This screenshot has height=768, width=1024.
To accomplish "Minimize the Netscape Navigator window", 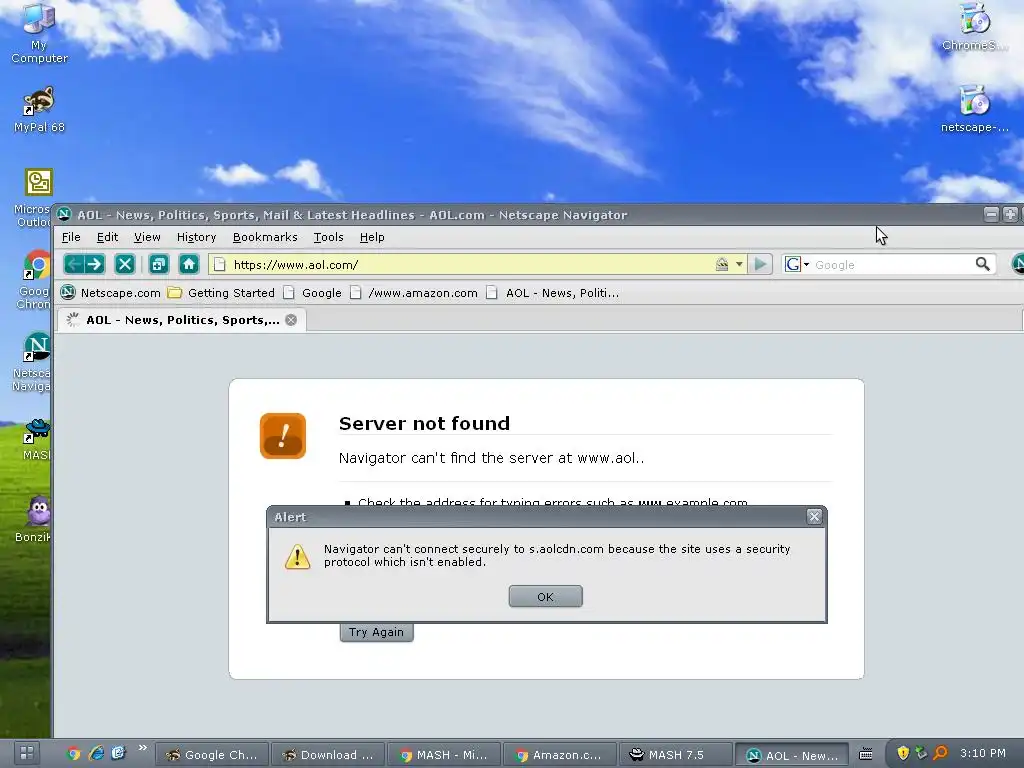I will [991, 214].
